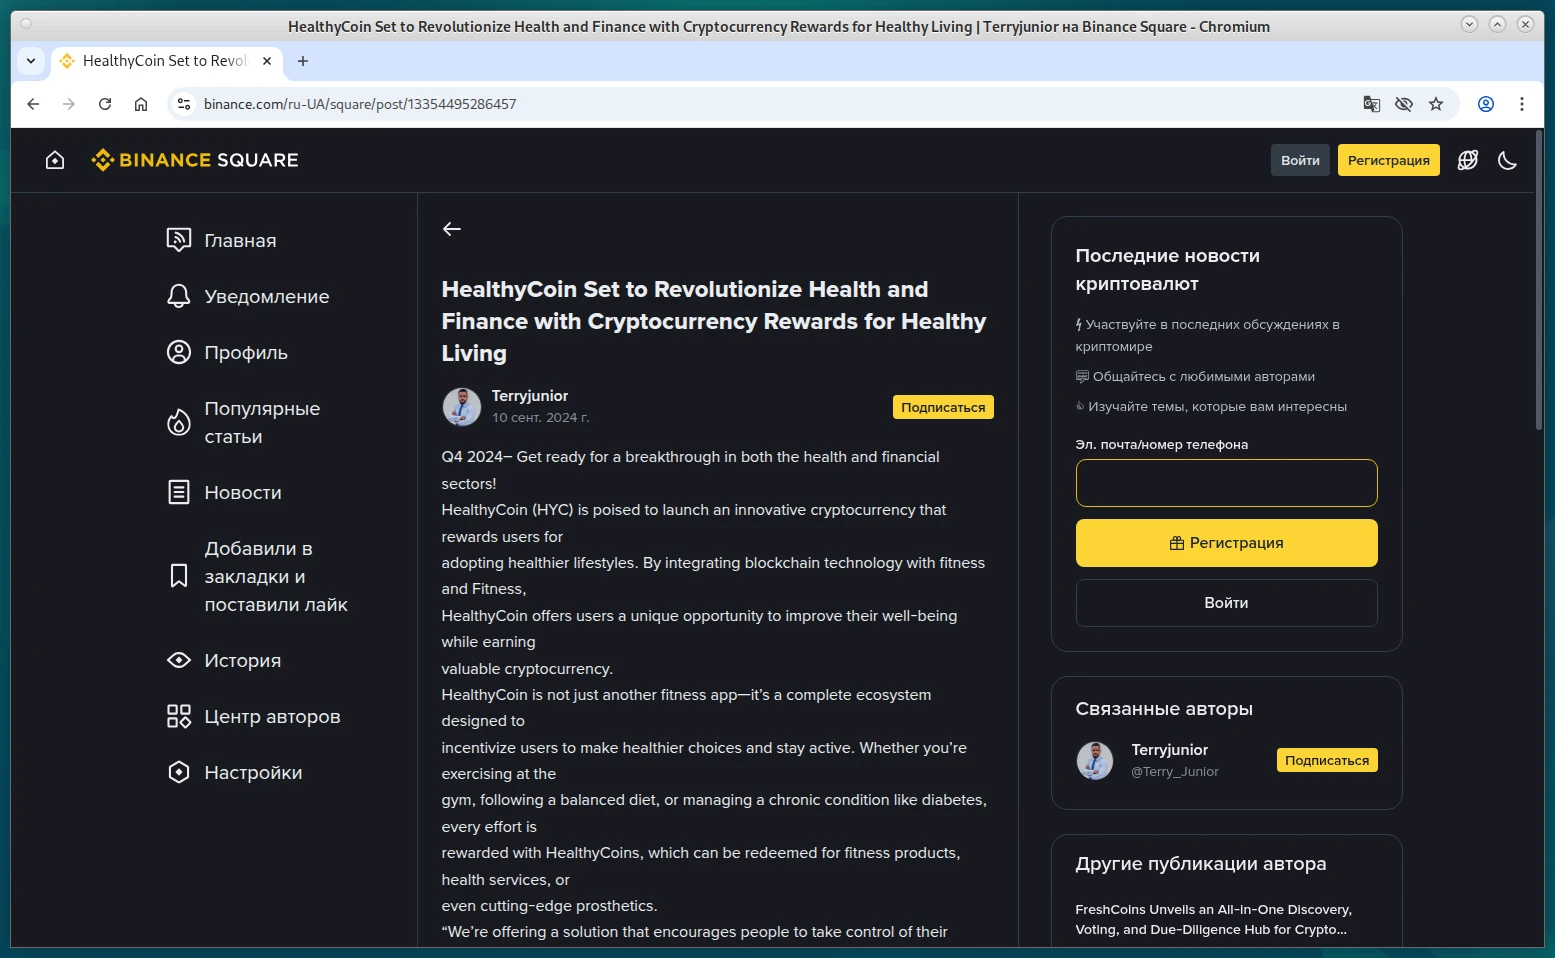The height and width of the screenshot is (958, 1555).
Task: Click the translate page icon in address bar
Action: (x=1372, y=104)
